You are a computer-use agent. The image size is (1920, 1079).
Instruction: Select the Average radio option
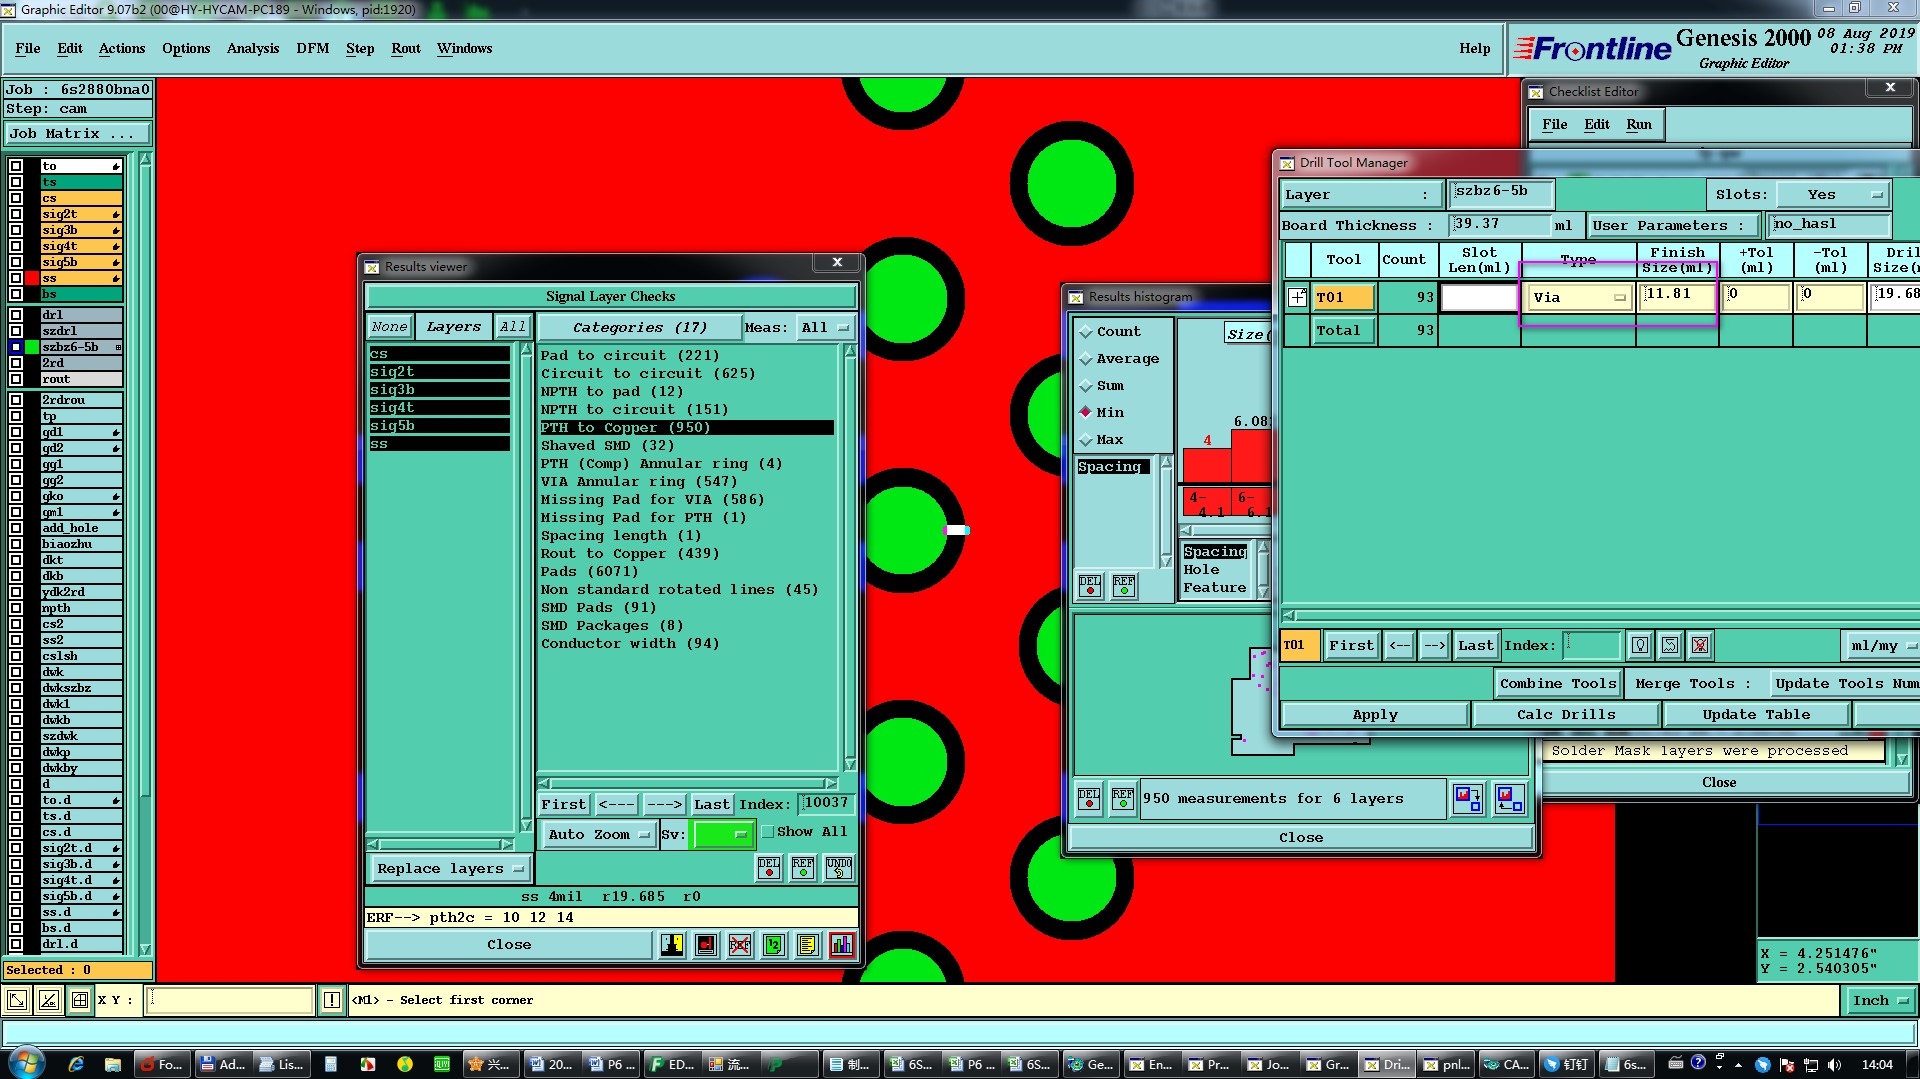(1086, 359)
